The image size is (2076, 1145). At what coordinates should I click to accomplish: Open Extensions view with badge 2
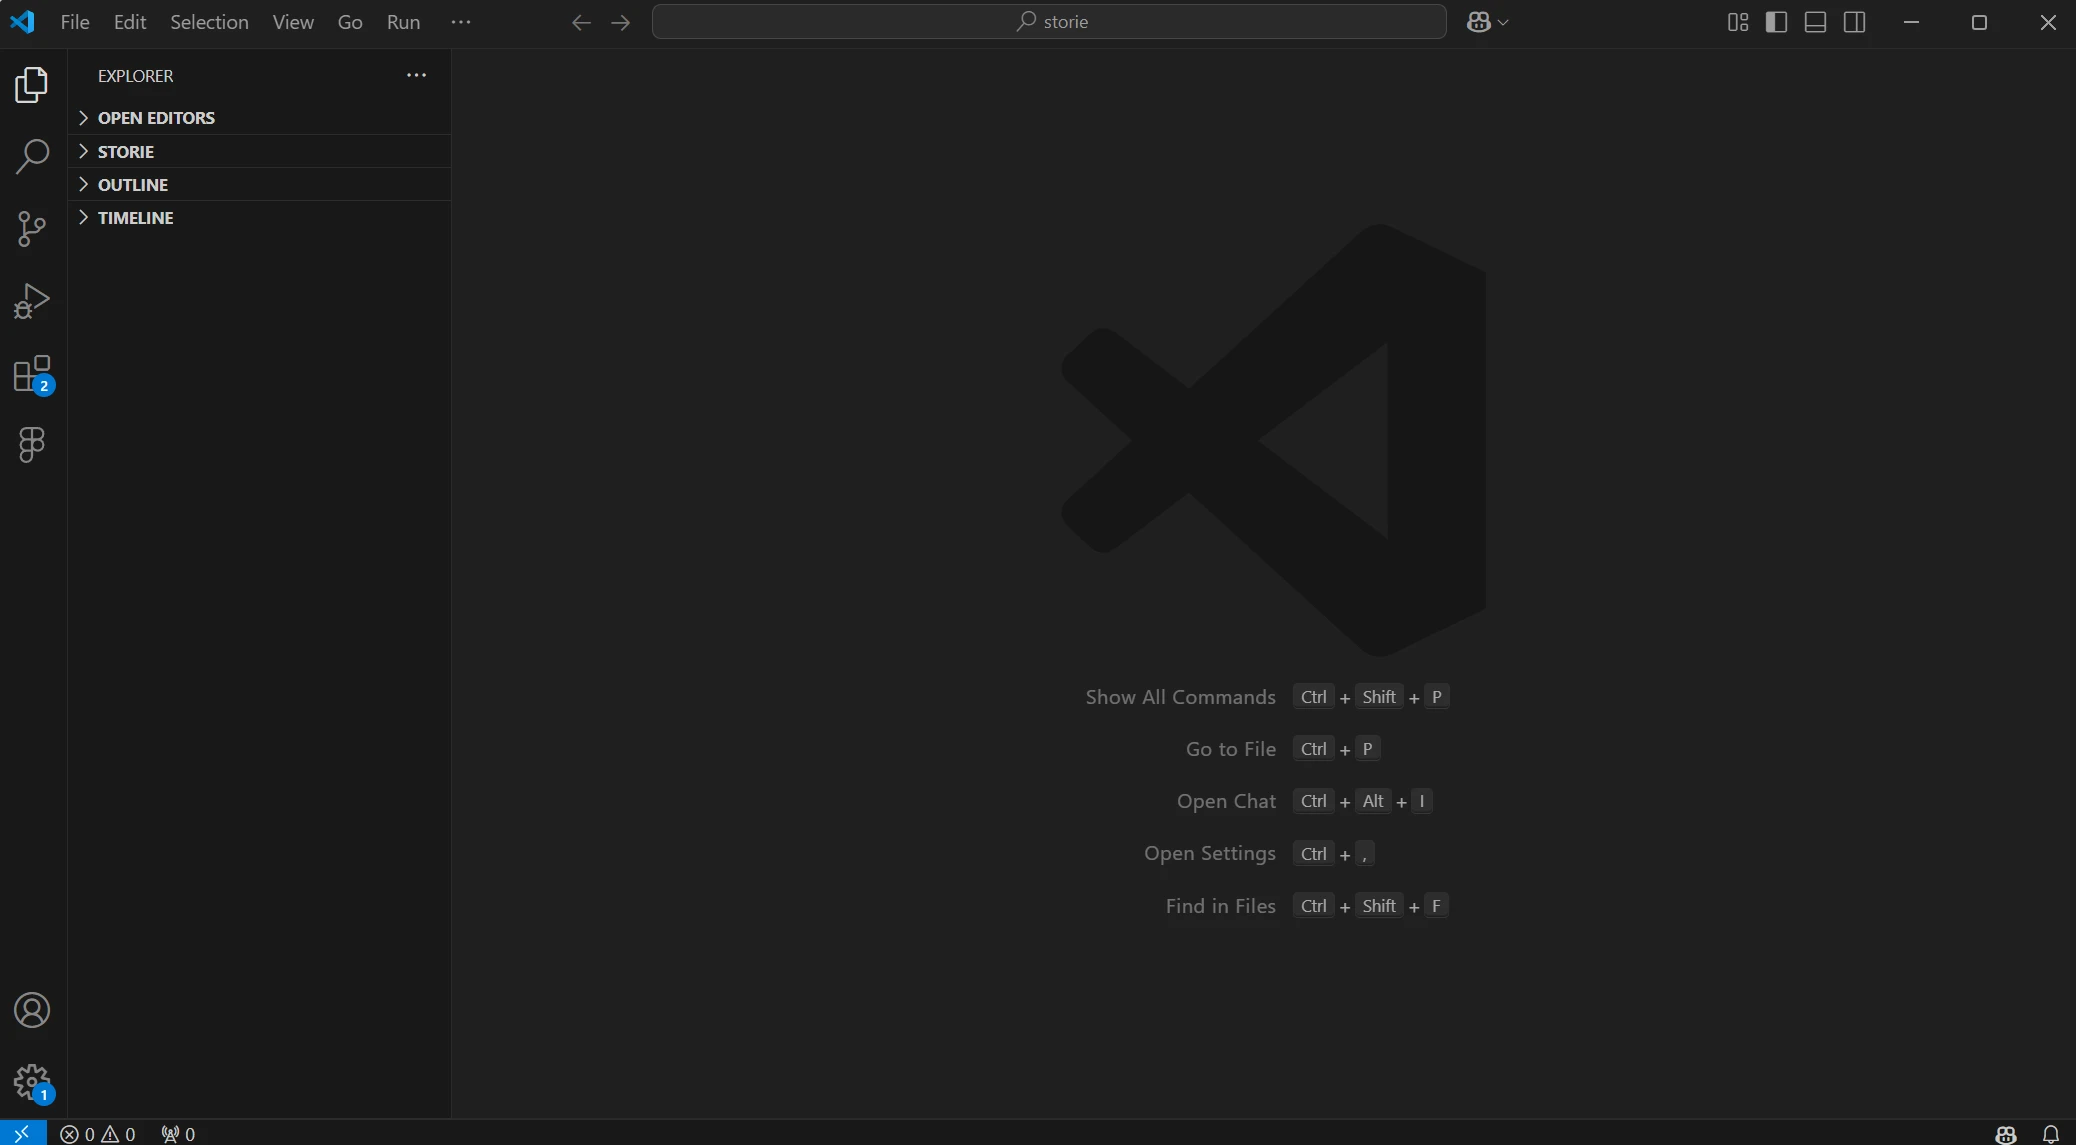point(32,374)
